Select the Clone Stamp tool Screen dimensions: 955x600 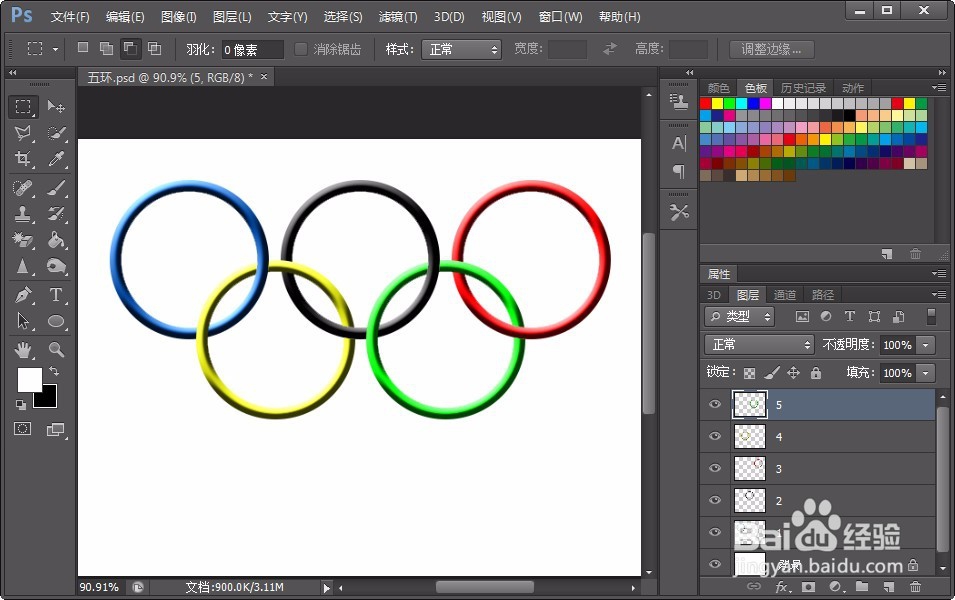[x=23, y=214]
